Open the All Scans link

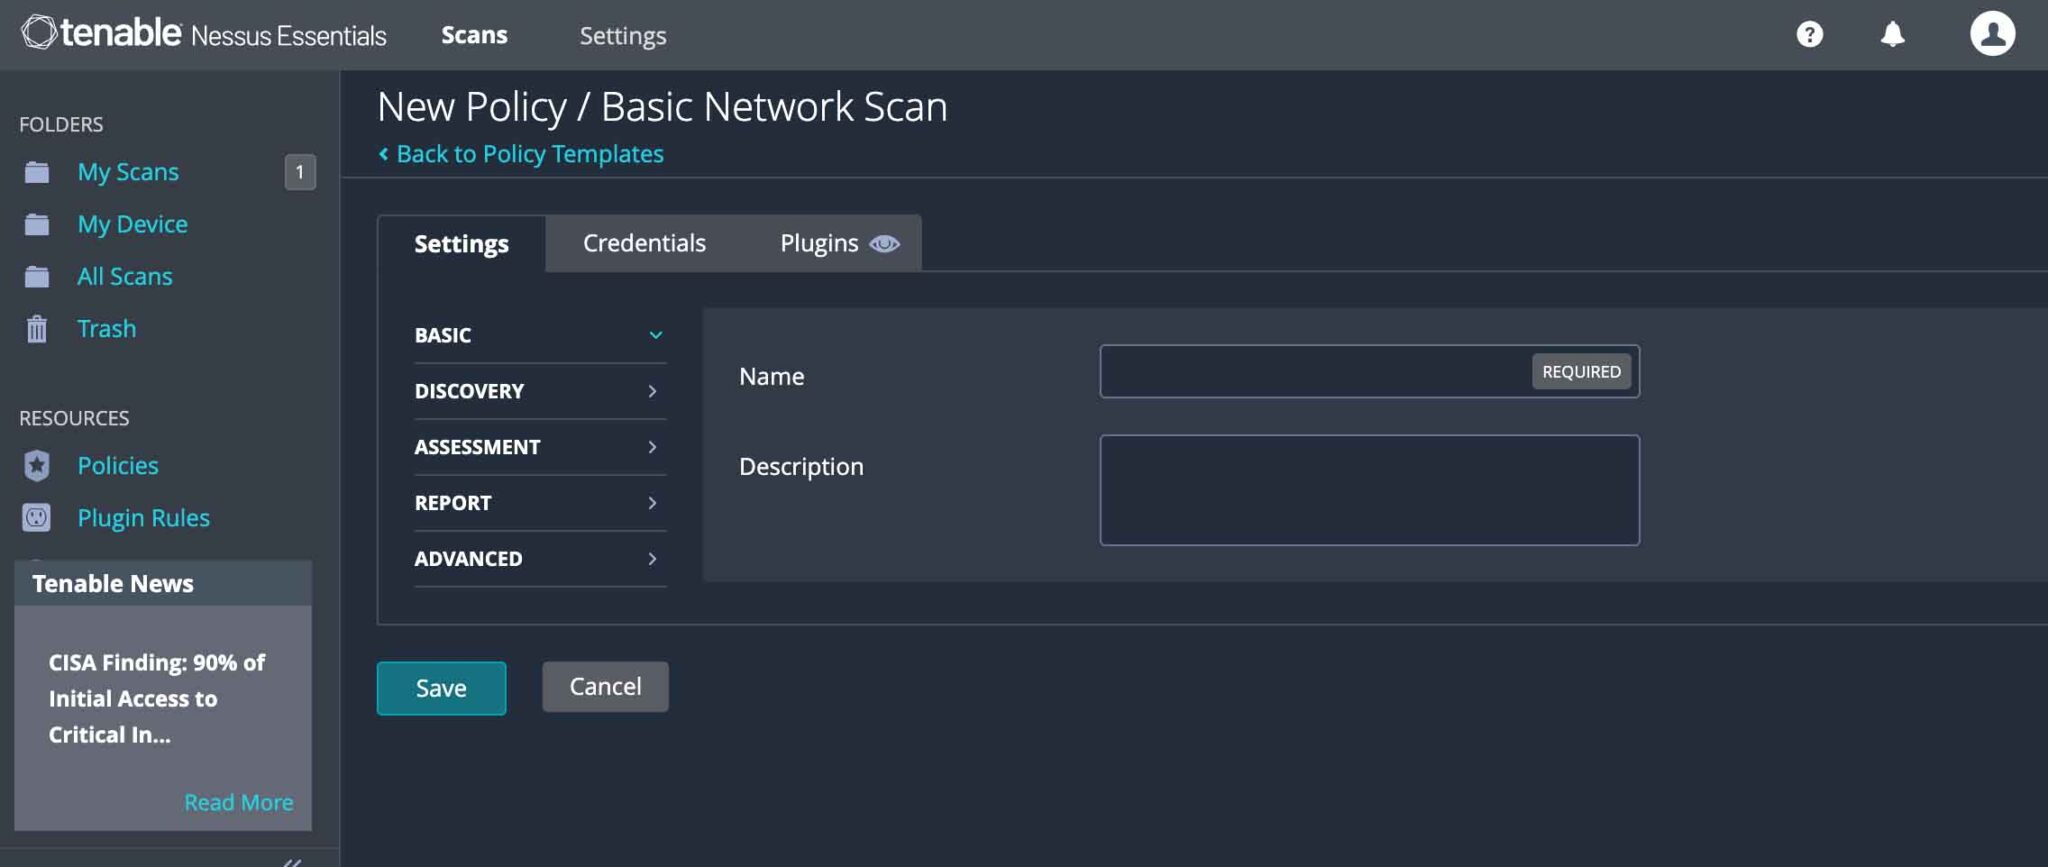point(125,276)
